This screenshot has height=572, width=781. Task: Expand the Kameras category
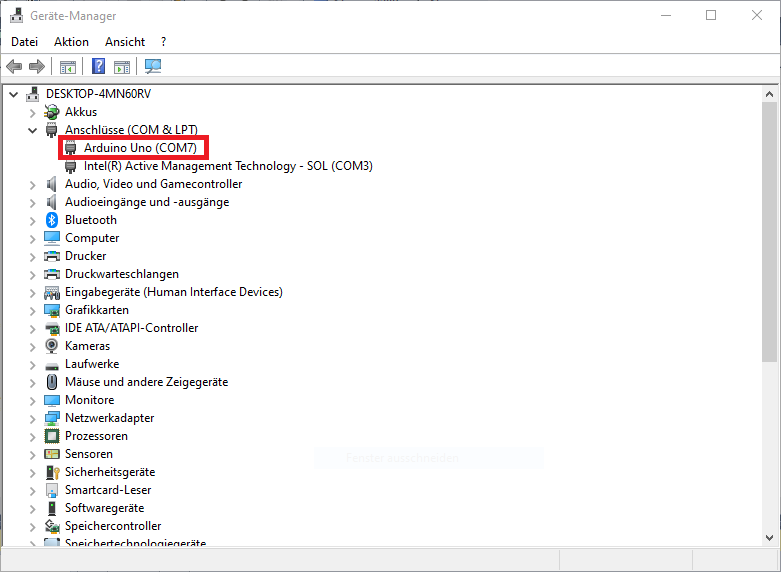pos(33,347)
